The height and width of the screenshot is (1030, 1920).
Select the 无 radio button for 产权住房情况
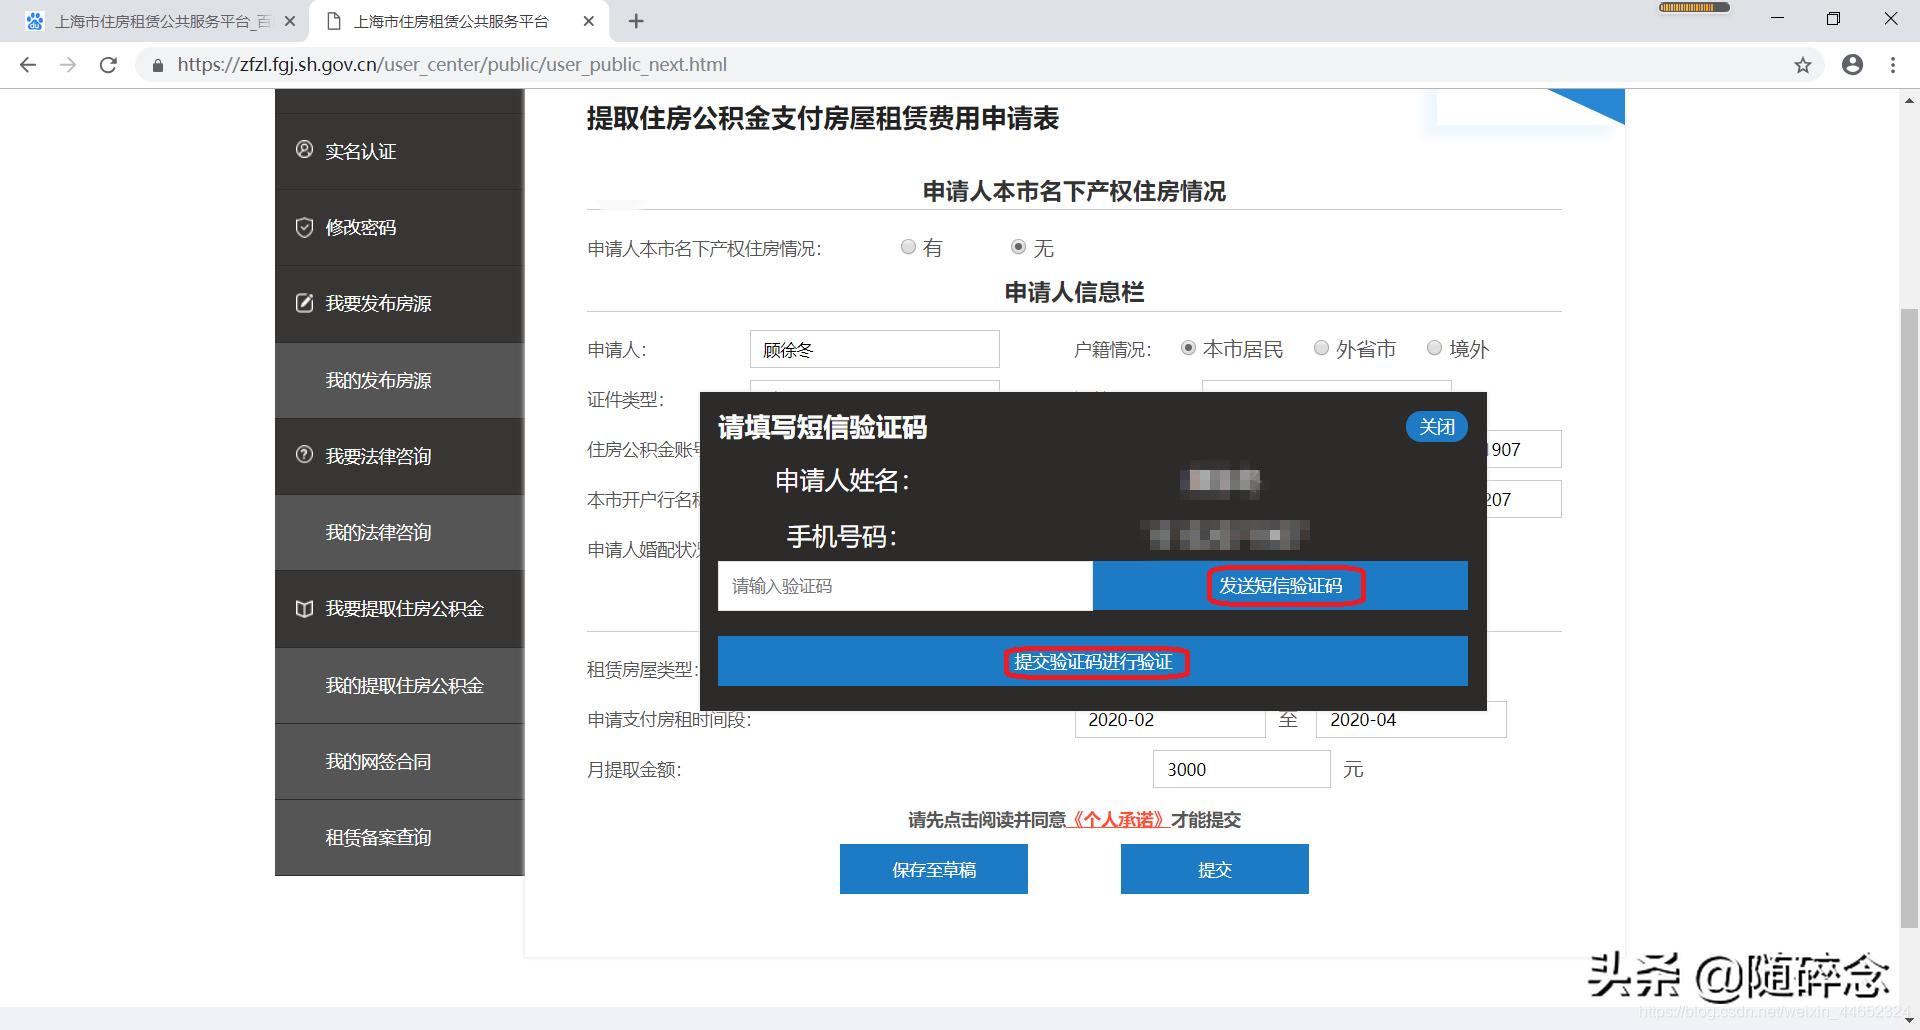[x=1019, y=247]
